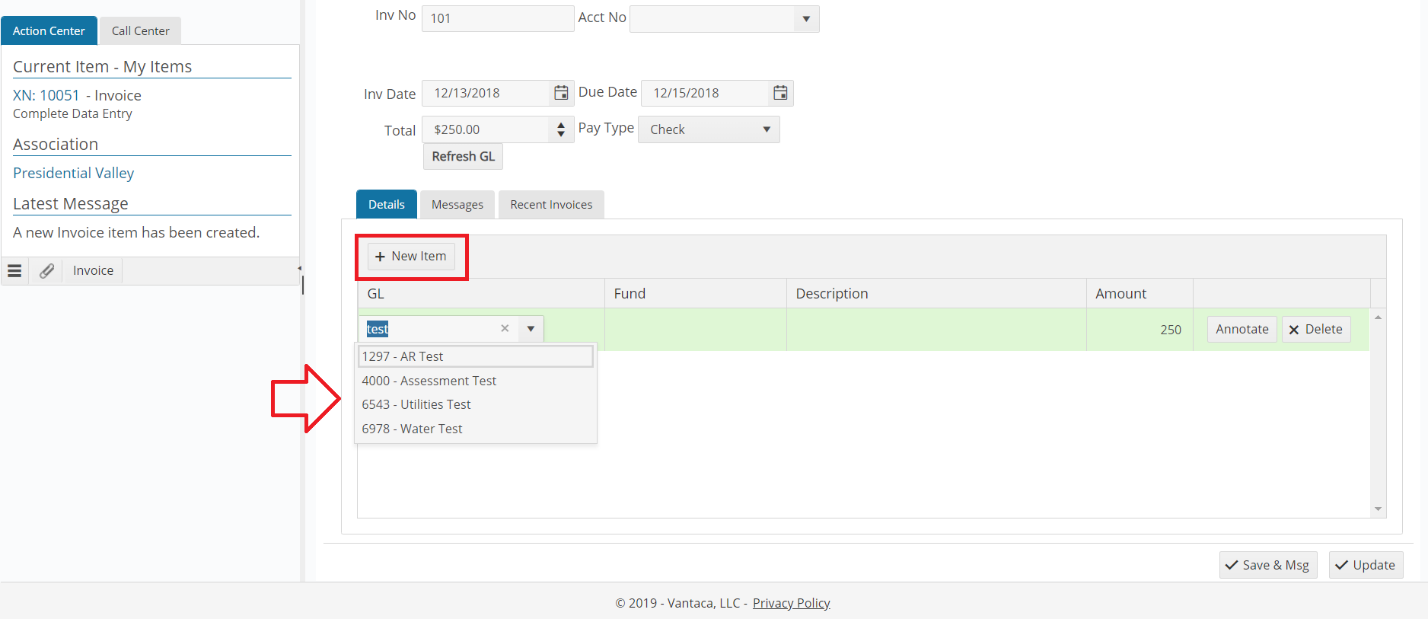Click the paperclip attachment icon
Image resolution: width=1428 pixels, height=619 pixels.
(46, 270)
